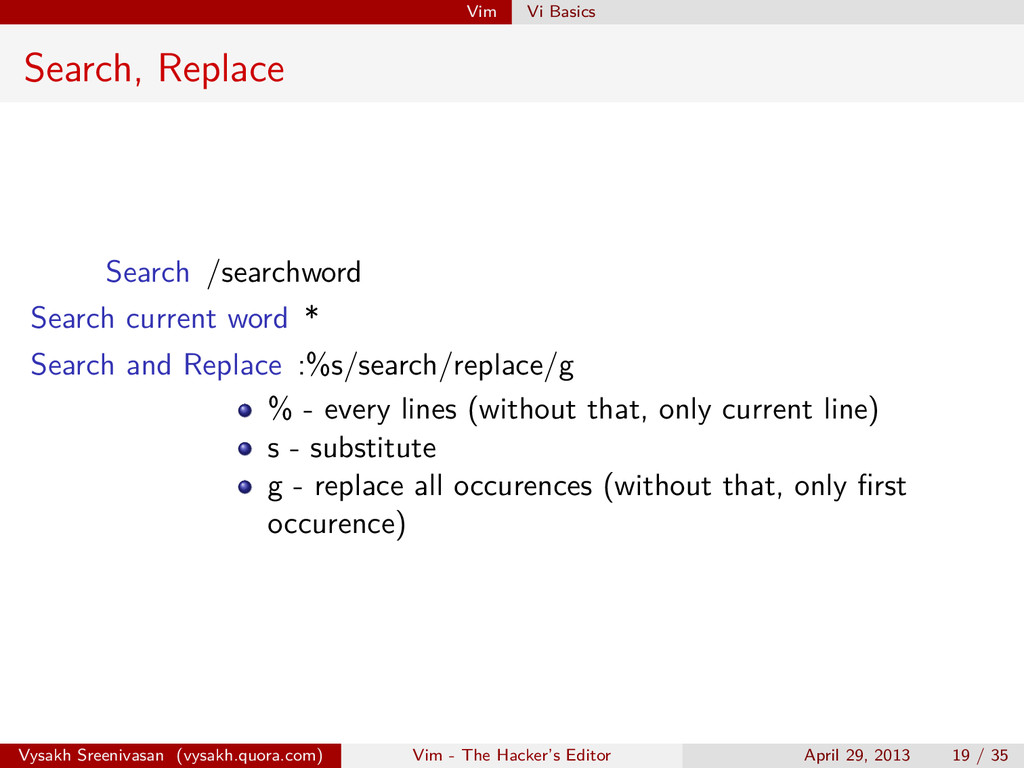The height and width of the screenshot is (768, 1024).
Task: Open the Vi Basics subsection in header
Action: coord(561,12)
